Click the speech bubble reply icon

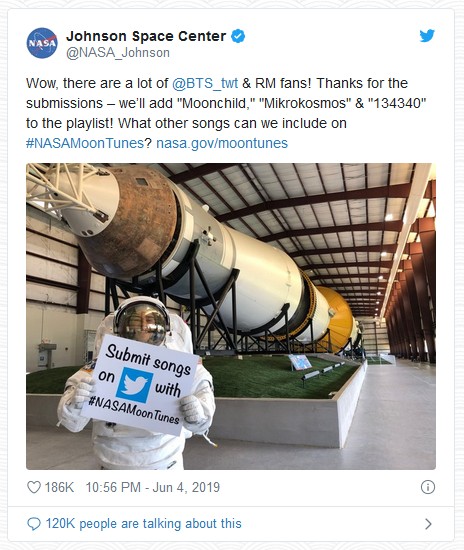[34, 524]
